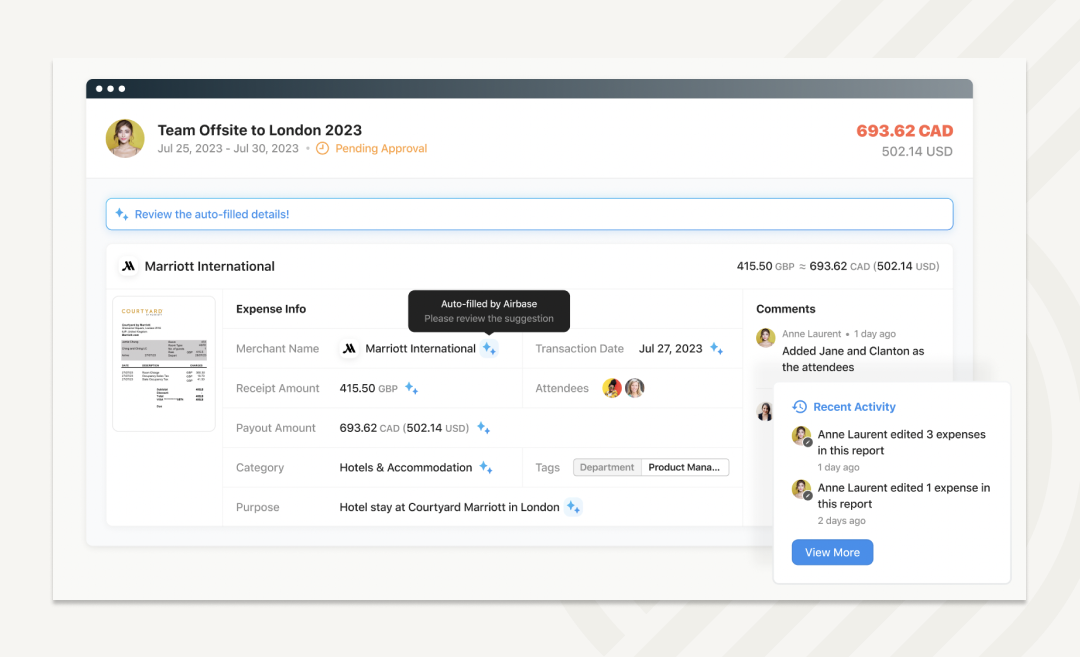1080x657 pixels.
Task: Click the sparkle icon beside Hotels & Accommodation
Action: 486,468
